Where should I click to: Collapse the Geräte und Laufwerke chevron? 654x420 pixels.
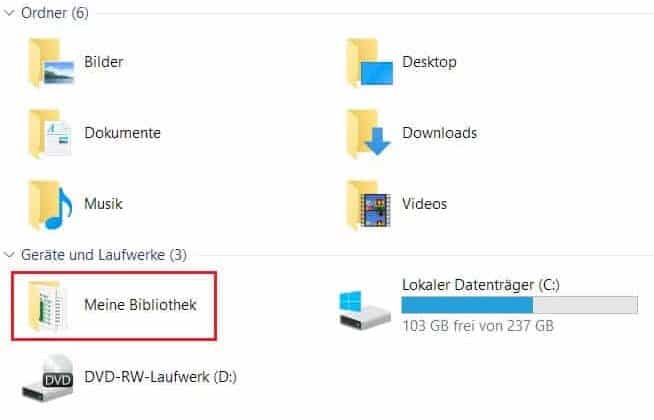click(x=9, y=254)
